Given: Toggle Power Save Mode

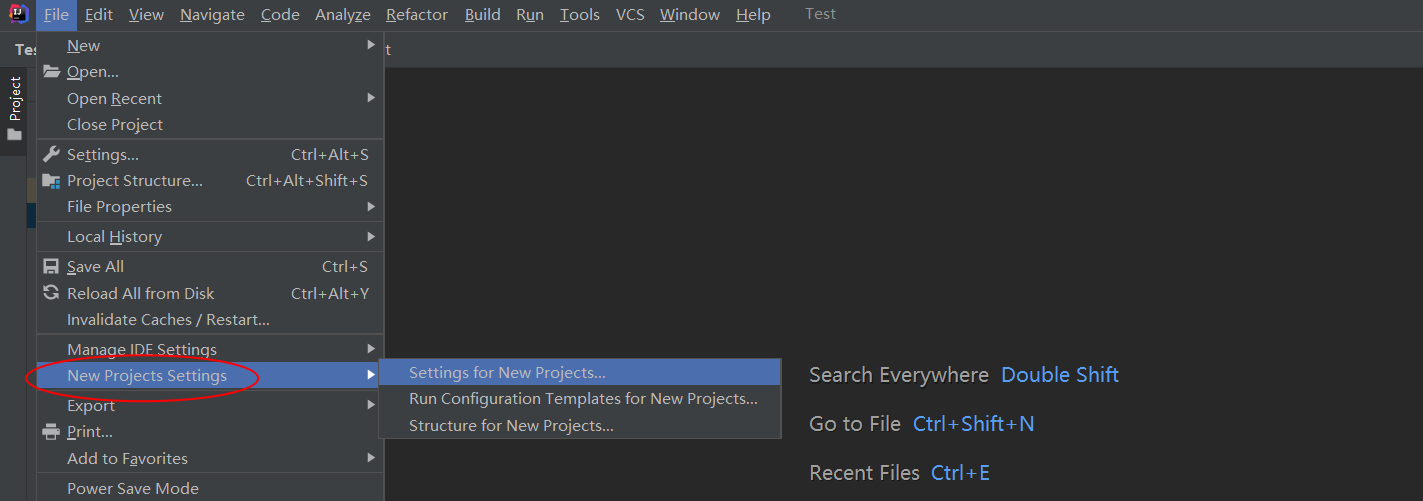Looking at the screenshot, I should click(133, 489).
